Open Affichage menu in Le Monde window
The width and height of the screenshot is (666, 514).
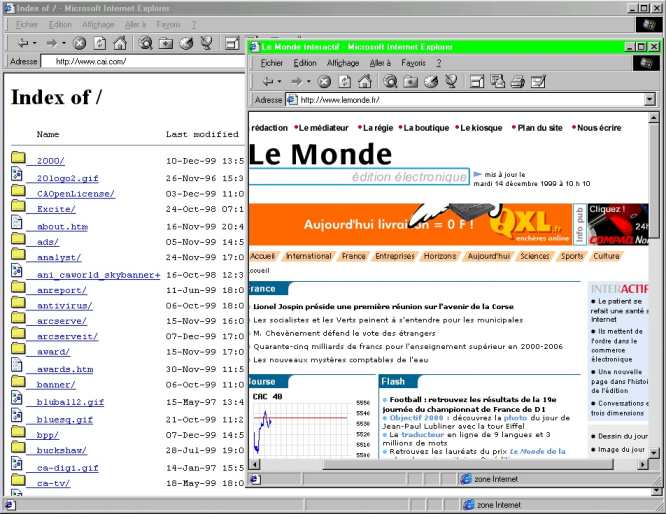[343, 63]
